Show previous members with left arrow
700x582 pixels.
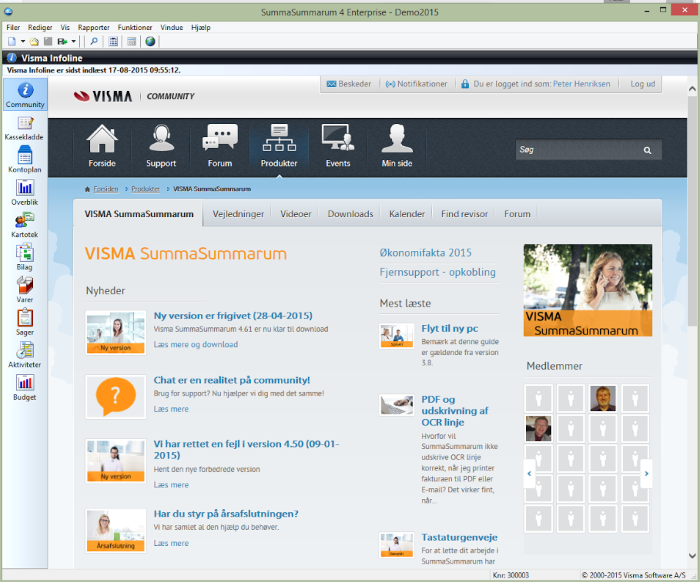tap(529, 474)
